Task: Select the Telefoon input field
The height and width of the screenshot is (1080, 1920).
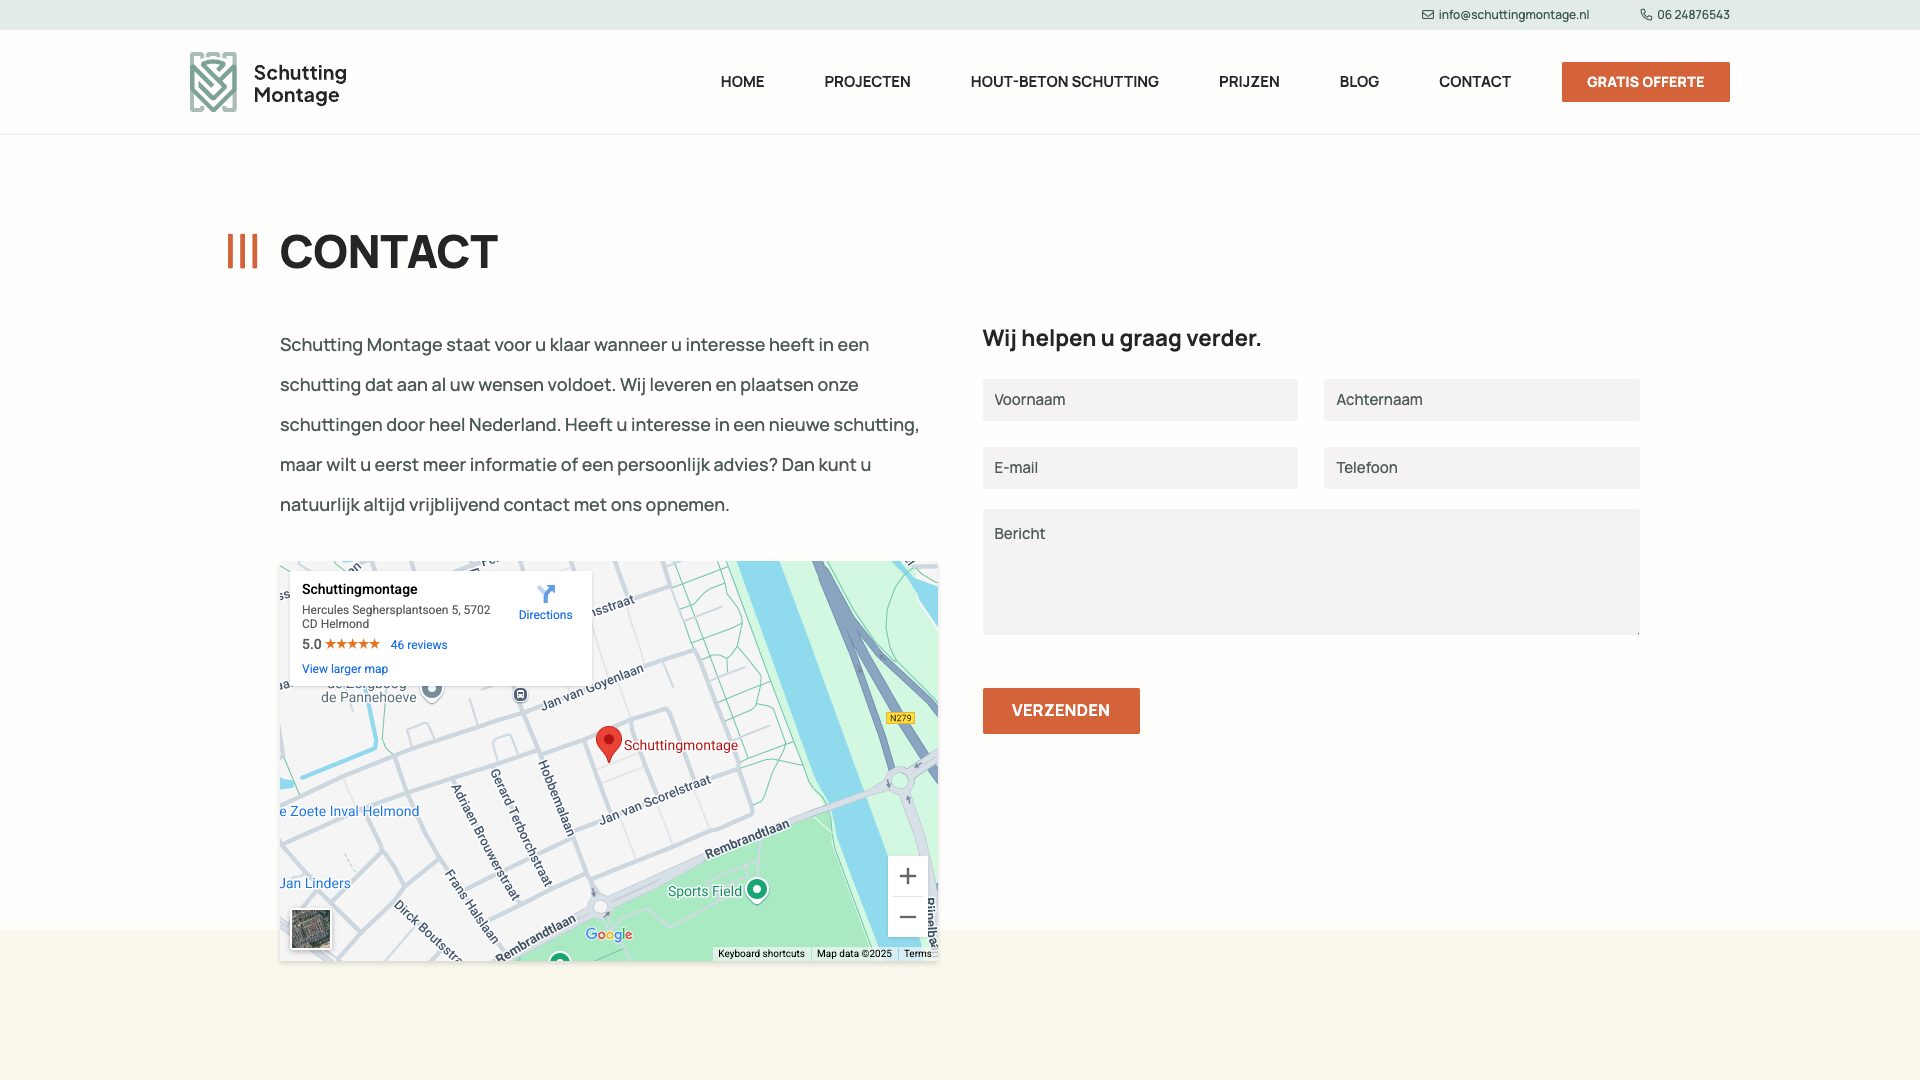Action: (x=1481, y=468)
